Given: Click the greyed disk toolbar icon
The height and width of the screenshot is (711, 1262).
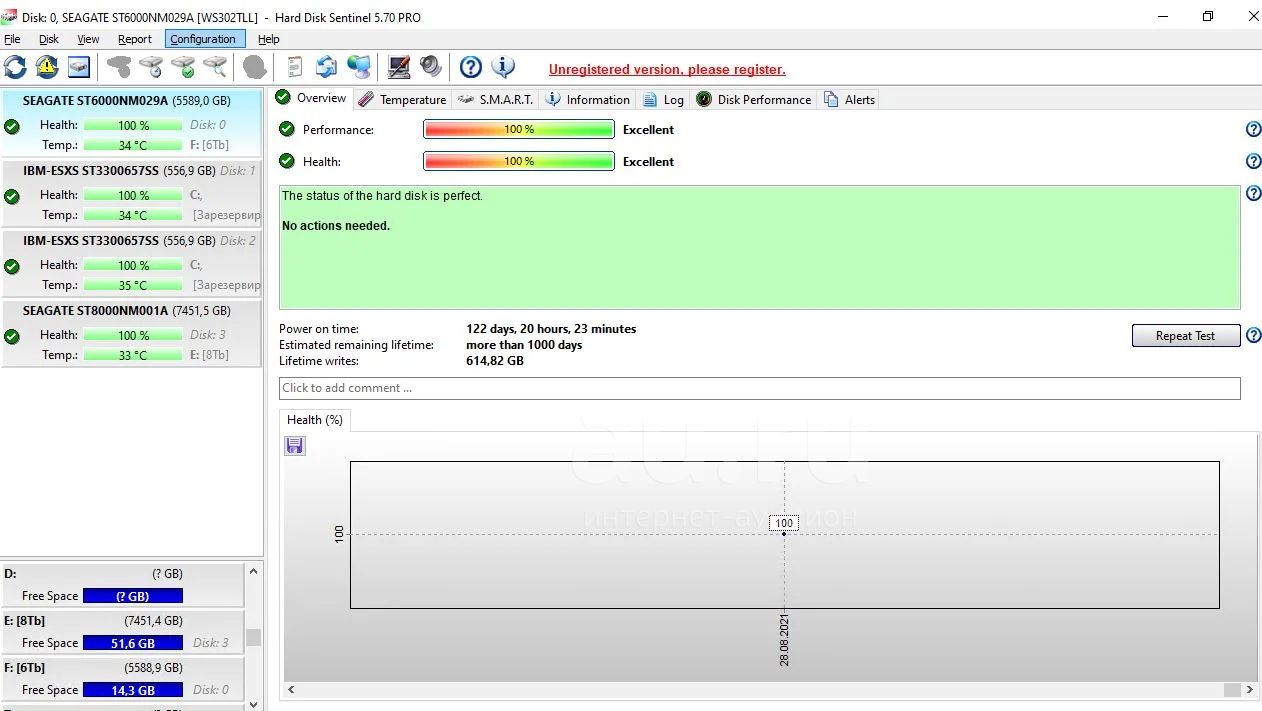Looking at the screenshot, I should [119, 67].
